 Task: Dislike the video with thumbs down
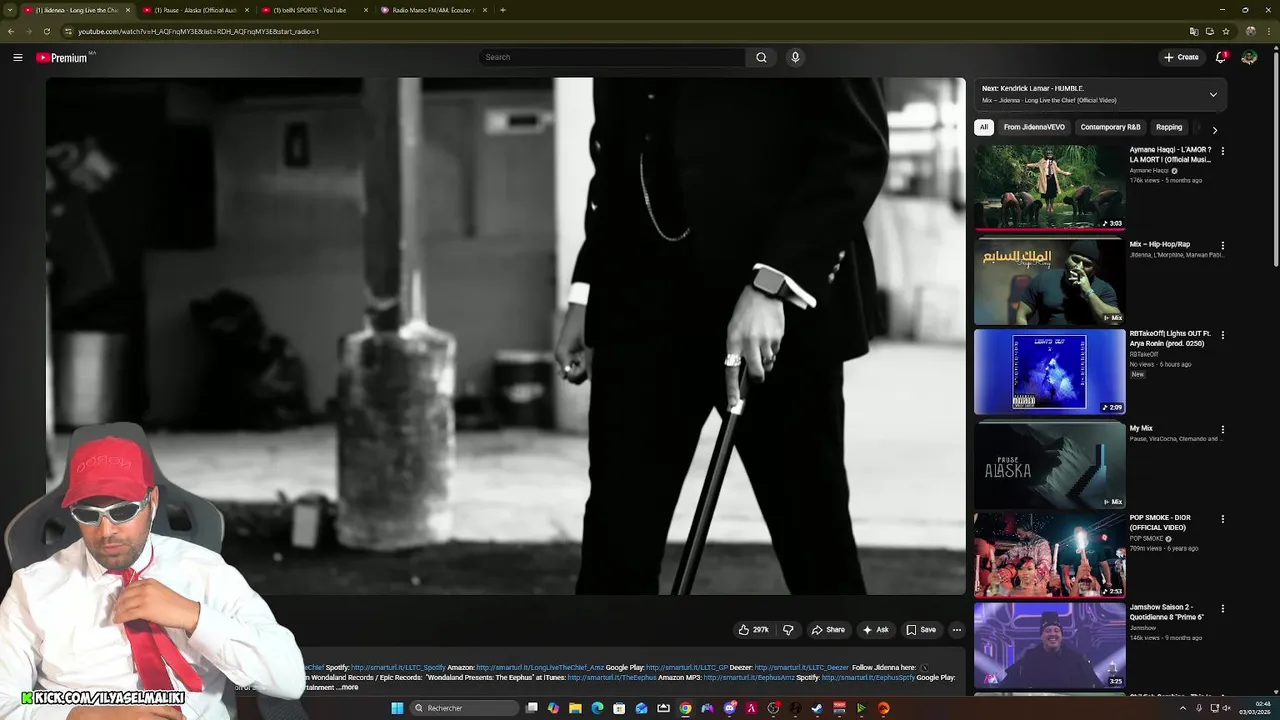coord(788,630)
